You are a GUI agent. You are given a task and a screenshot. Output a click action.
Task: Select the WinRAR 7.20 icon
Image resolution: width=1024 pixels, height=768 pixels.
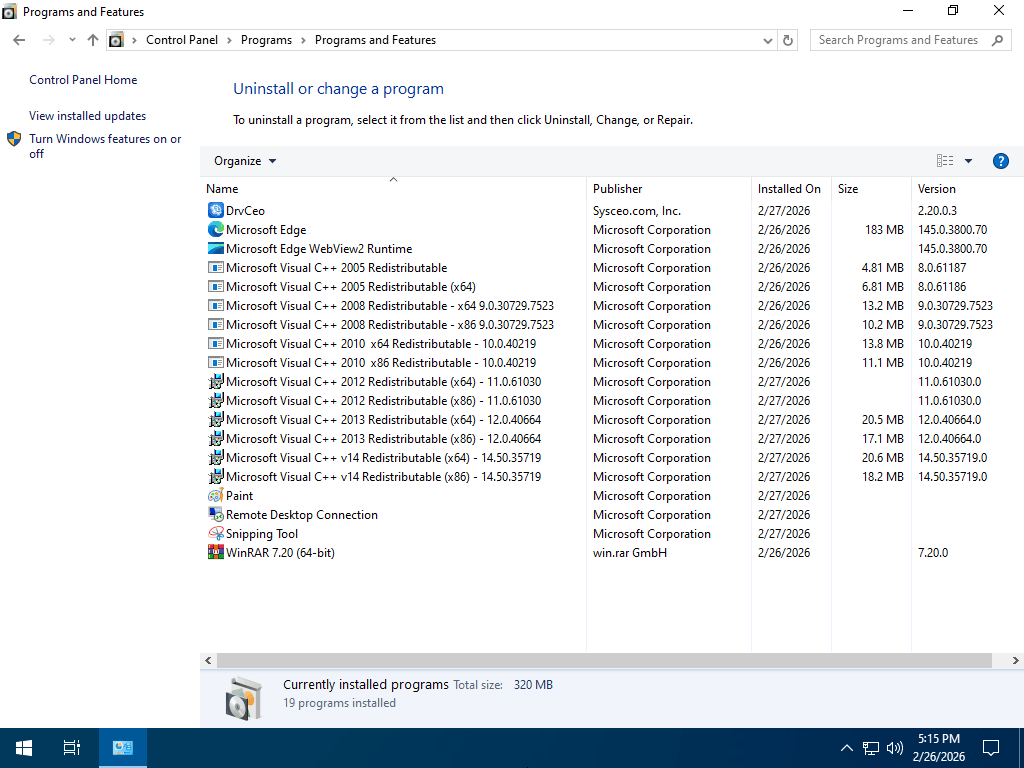(x=216, y=552)
